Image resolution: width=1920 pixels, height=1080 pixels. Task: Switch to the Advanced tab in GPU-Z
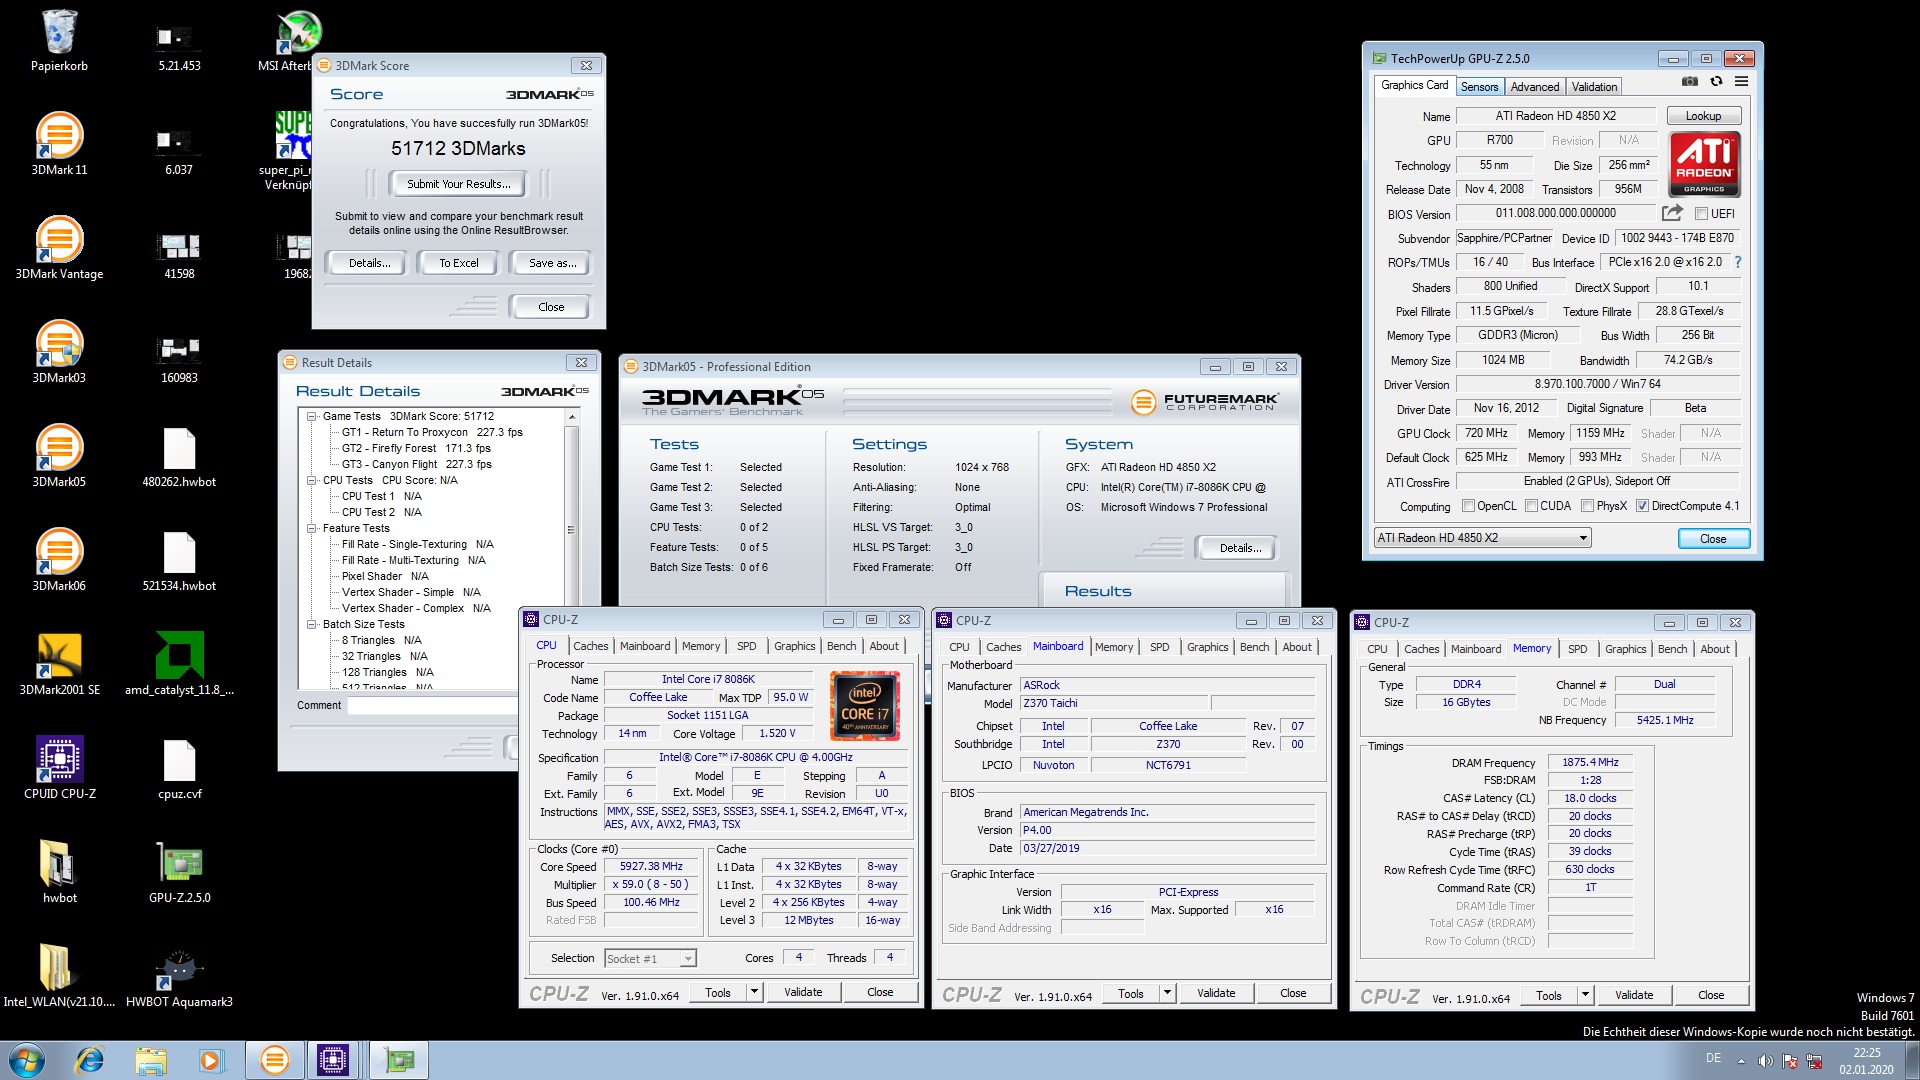1534,87
